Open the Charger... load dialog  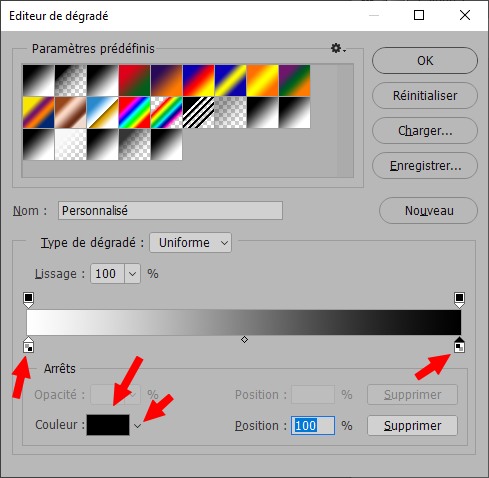425,131
